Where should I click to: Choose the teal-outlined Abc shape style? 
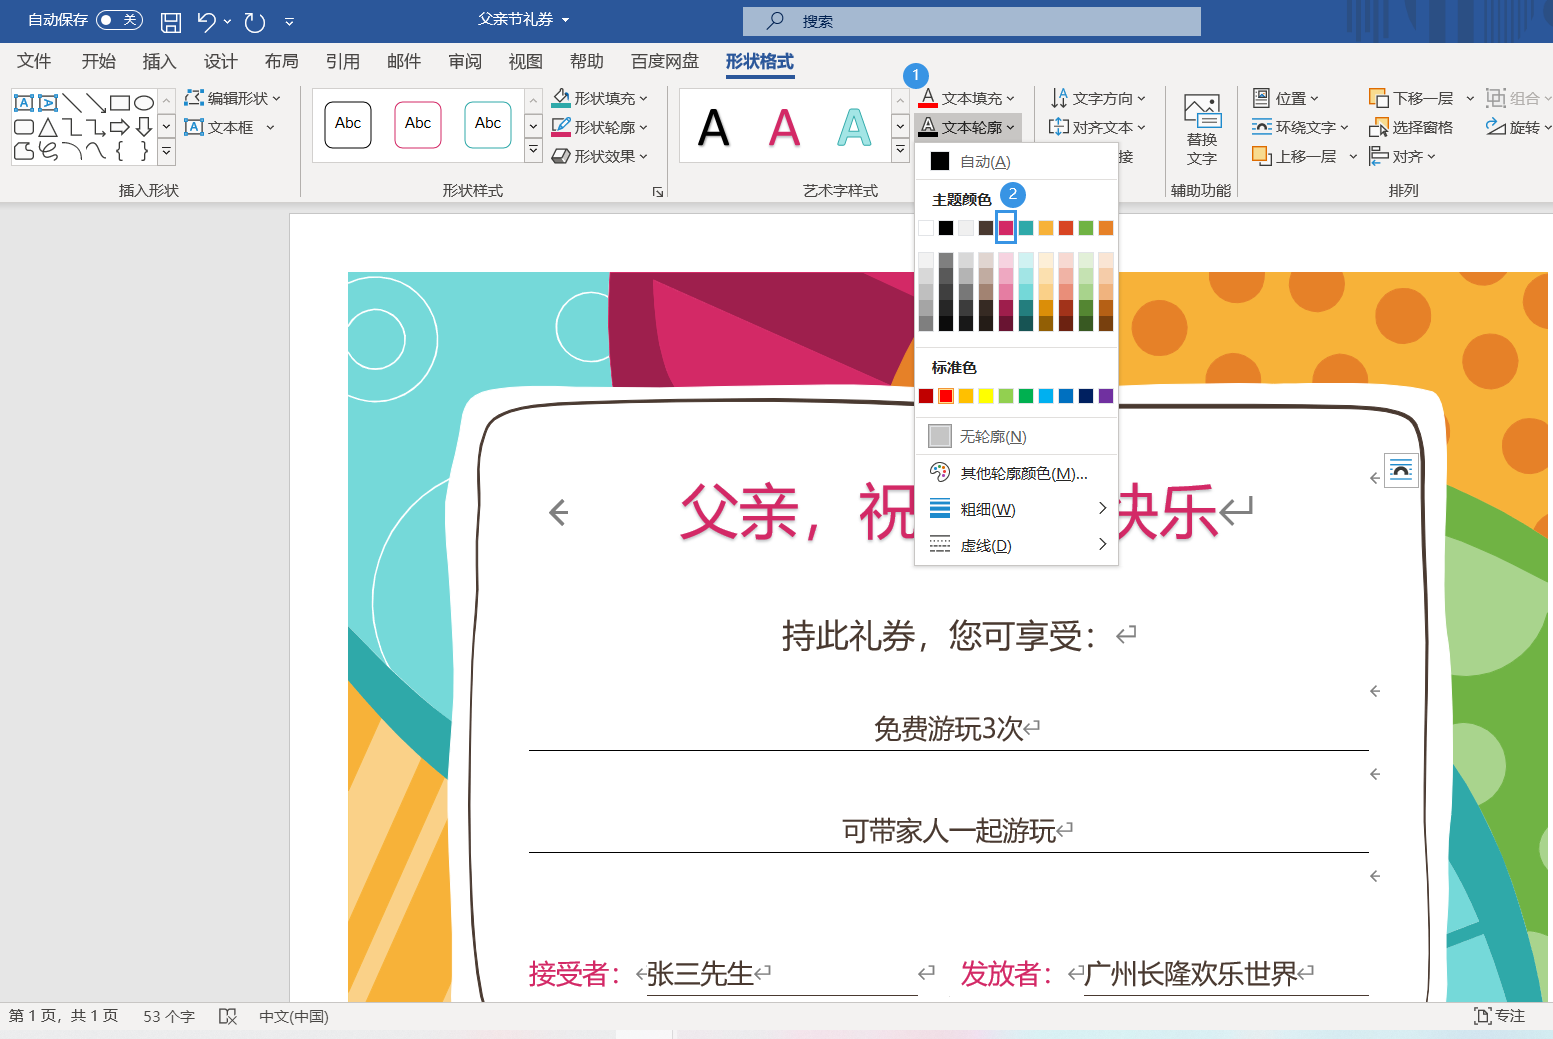point(488,125)
